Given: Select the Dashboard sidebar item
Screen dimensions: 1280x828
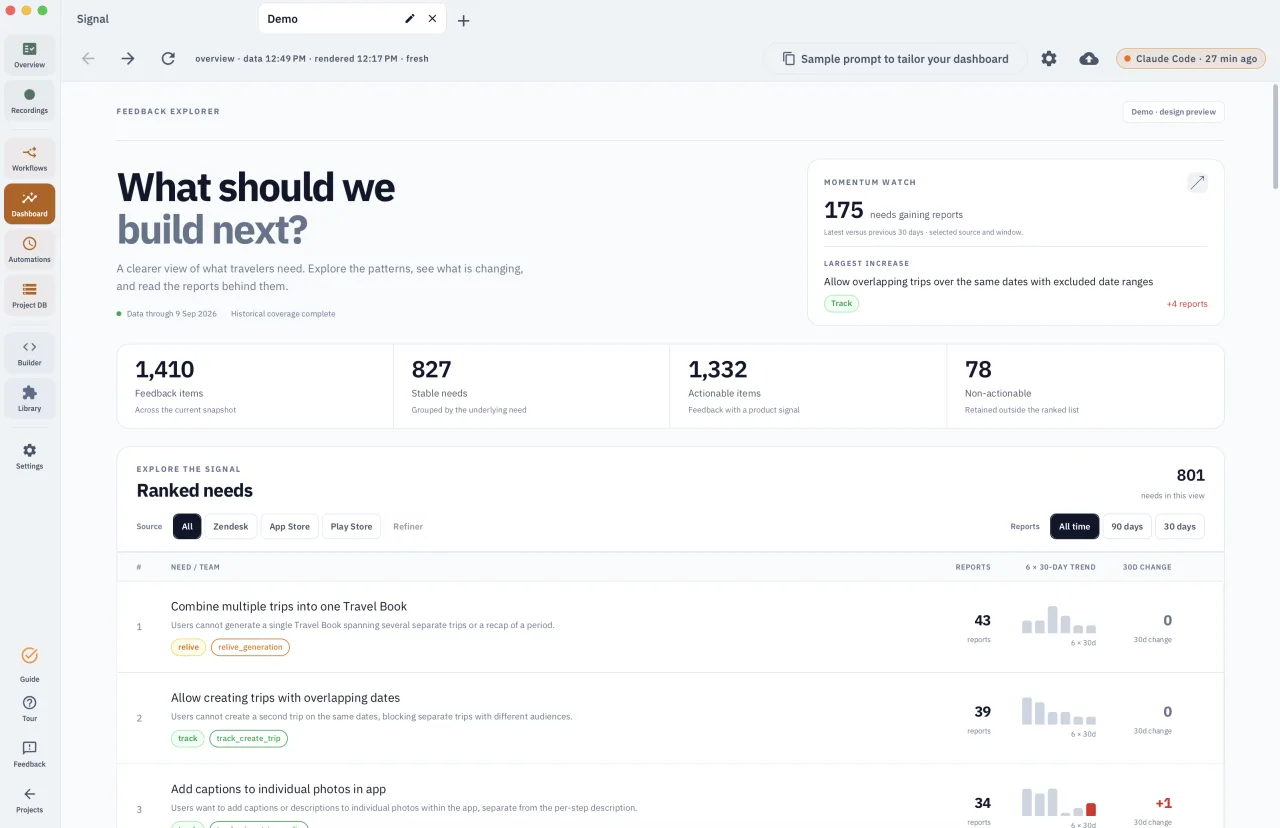Looking at the screenshot, I should pos(29,204).
